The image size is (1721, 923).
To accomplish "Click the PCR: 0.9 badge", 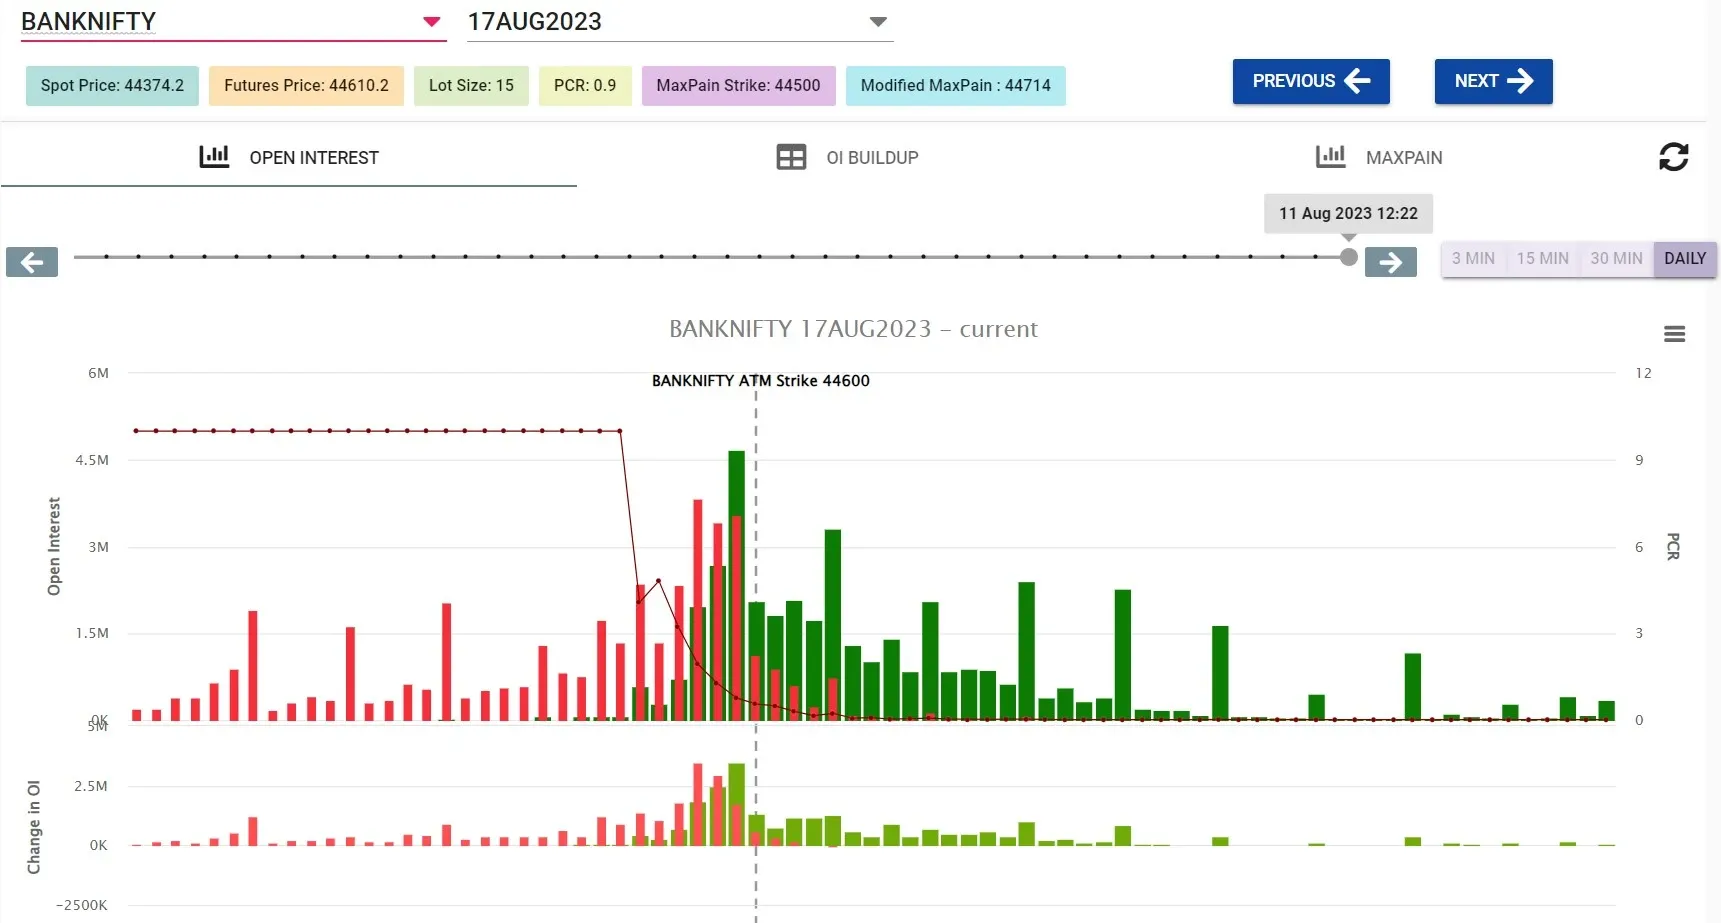I will coord(585,86).
